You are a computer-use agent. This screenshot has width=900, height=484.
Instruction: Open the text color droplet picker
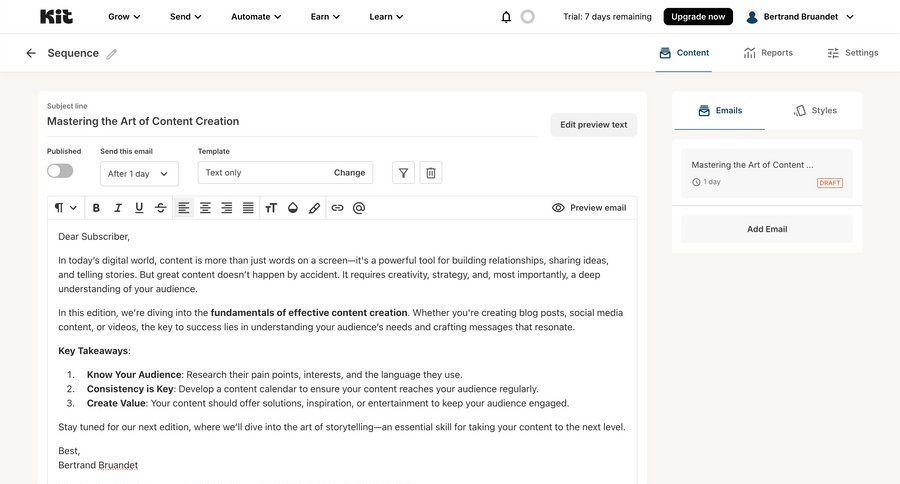click(x=293, y=208)
